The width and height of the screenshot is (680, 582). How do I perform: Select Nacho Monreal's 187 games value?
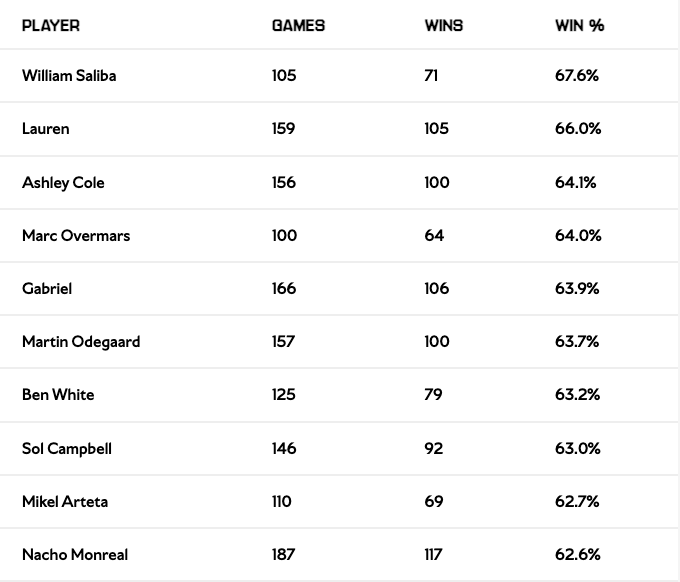(x=284, y=555)
